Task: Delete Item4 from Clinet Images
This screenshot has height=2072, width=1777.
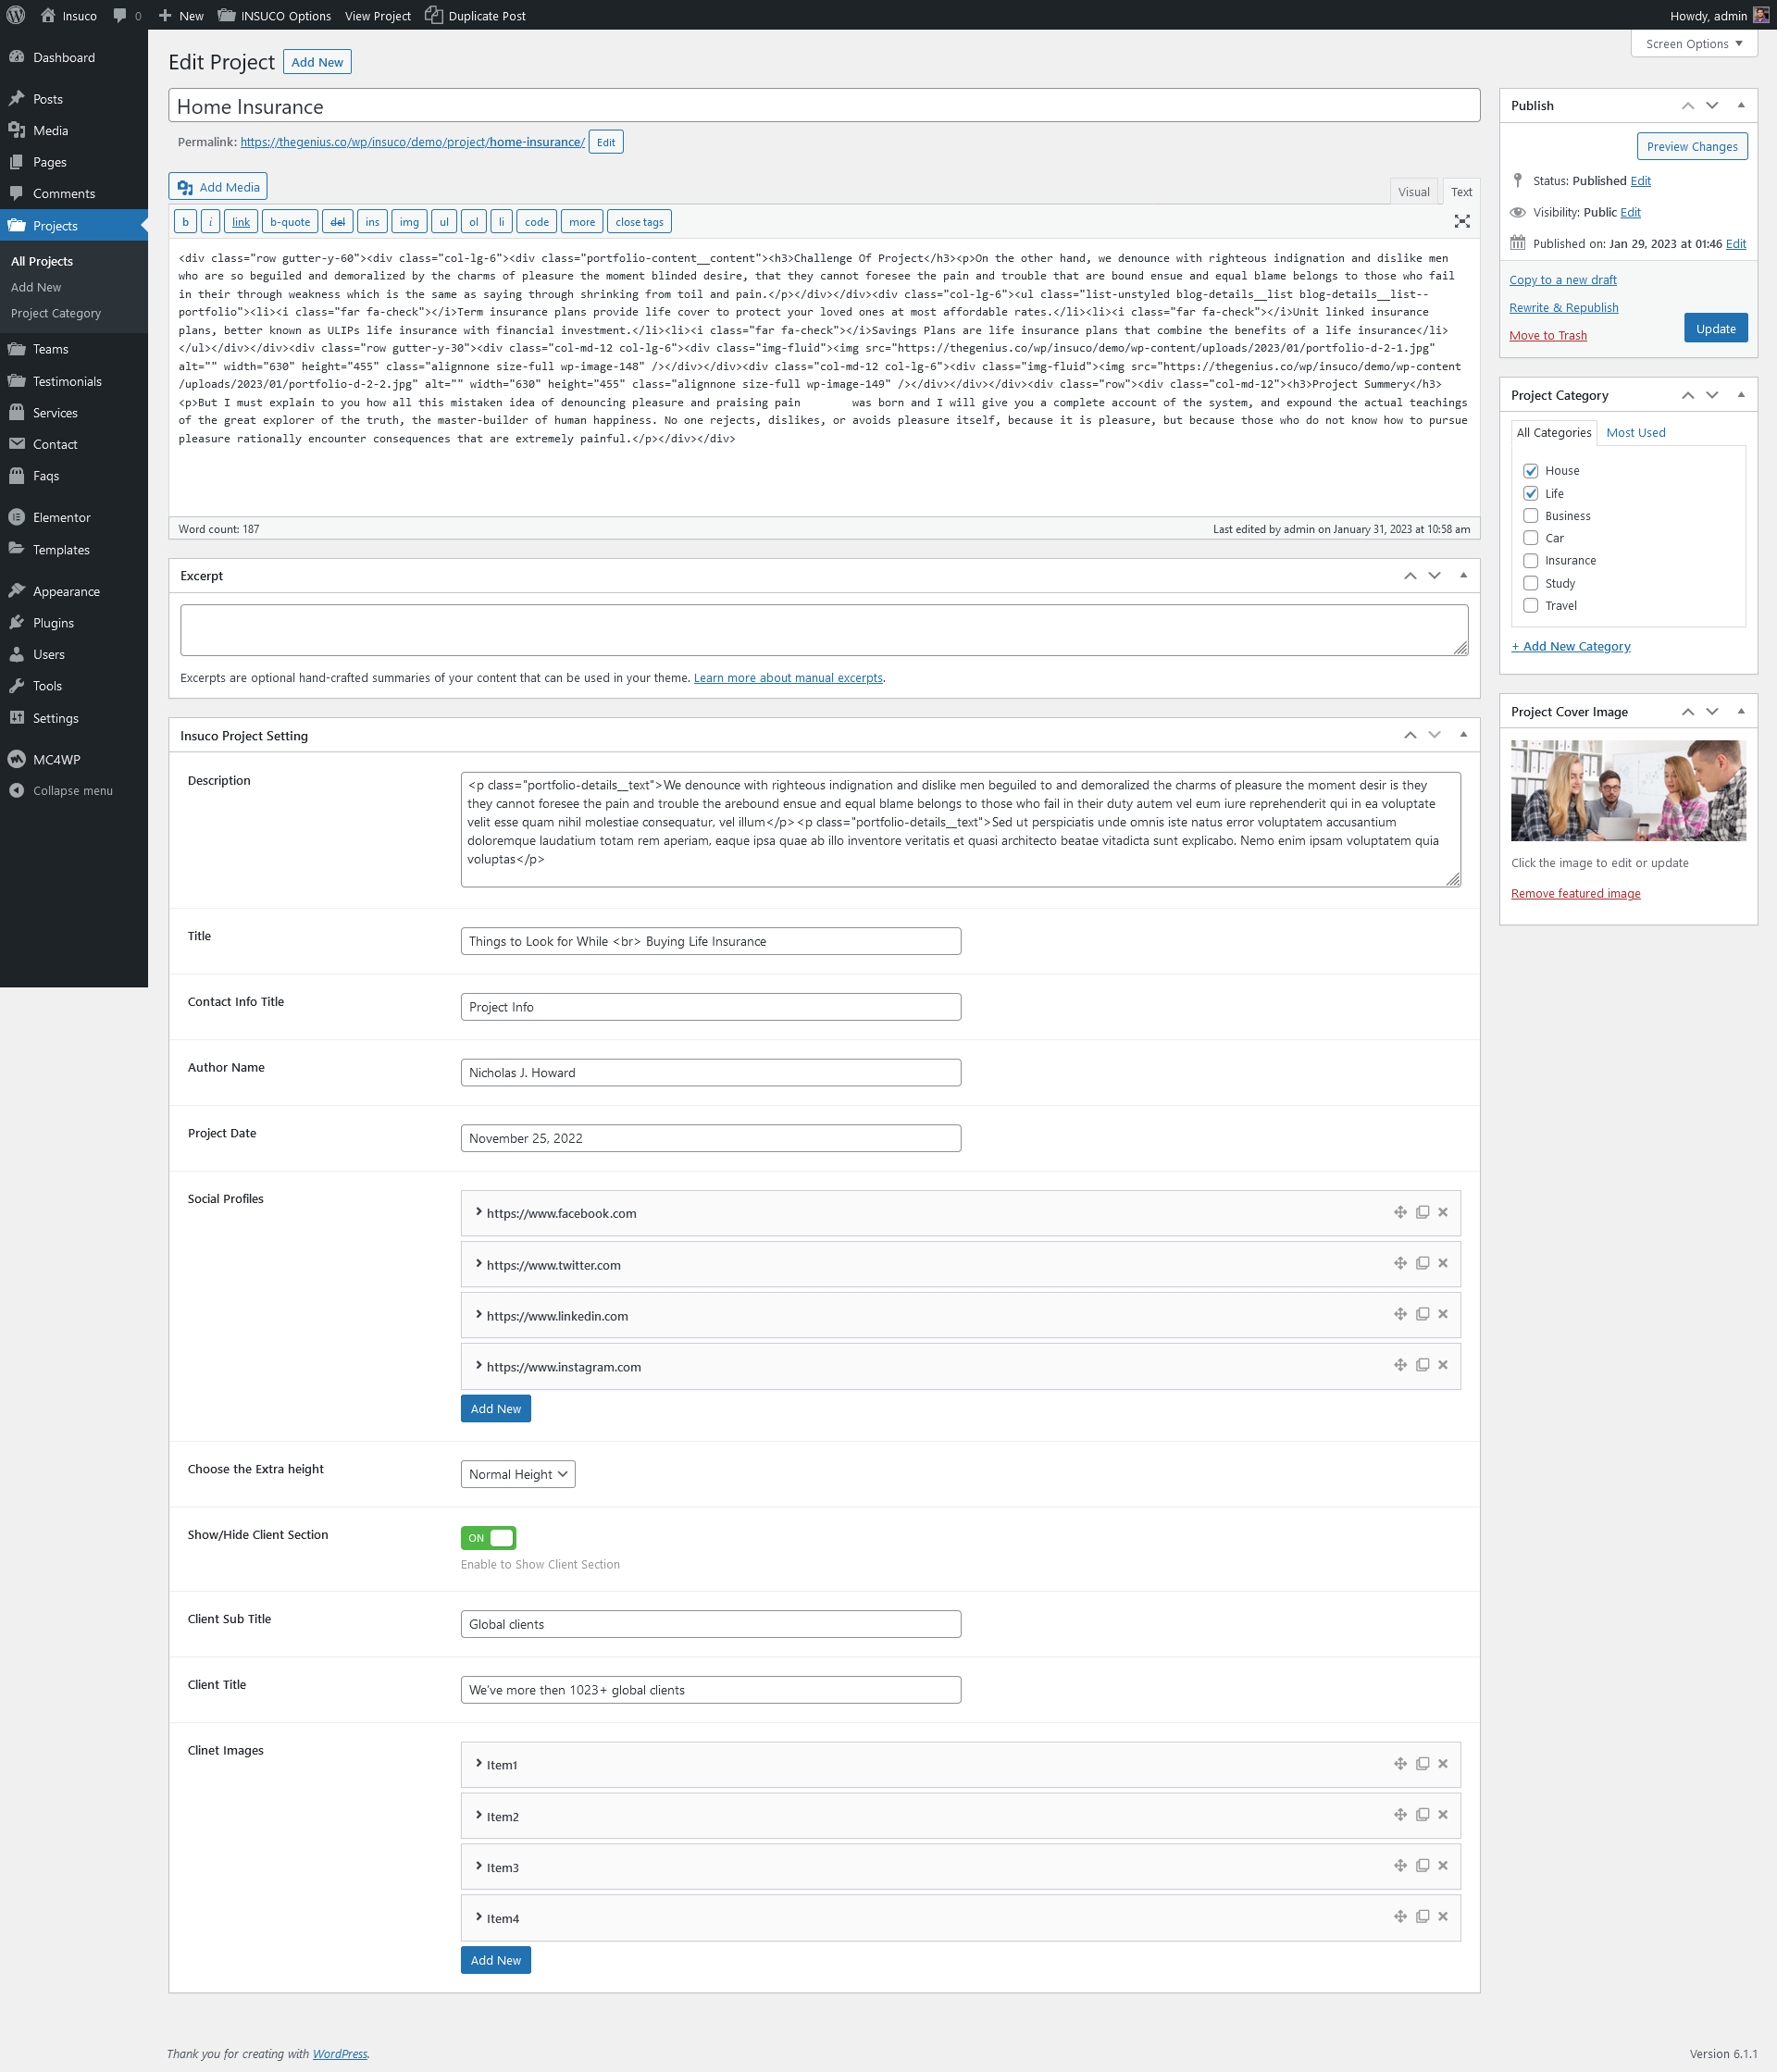Action: (x=1443, y=1917)
